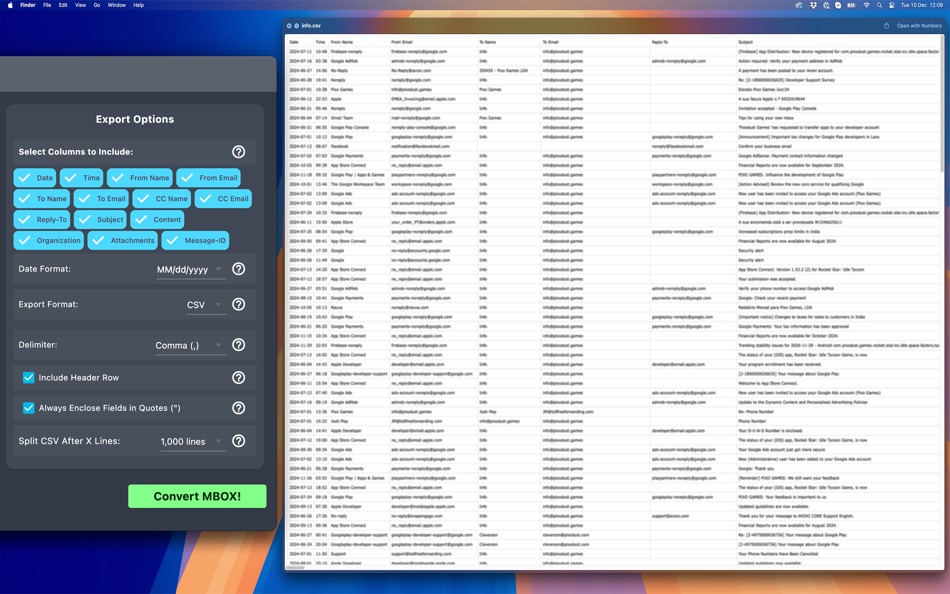The width and height of the screenshot is (950, 594).
Task: Open Window menu in menu bar
Action: (116, 5)
